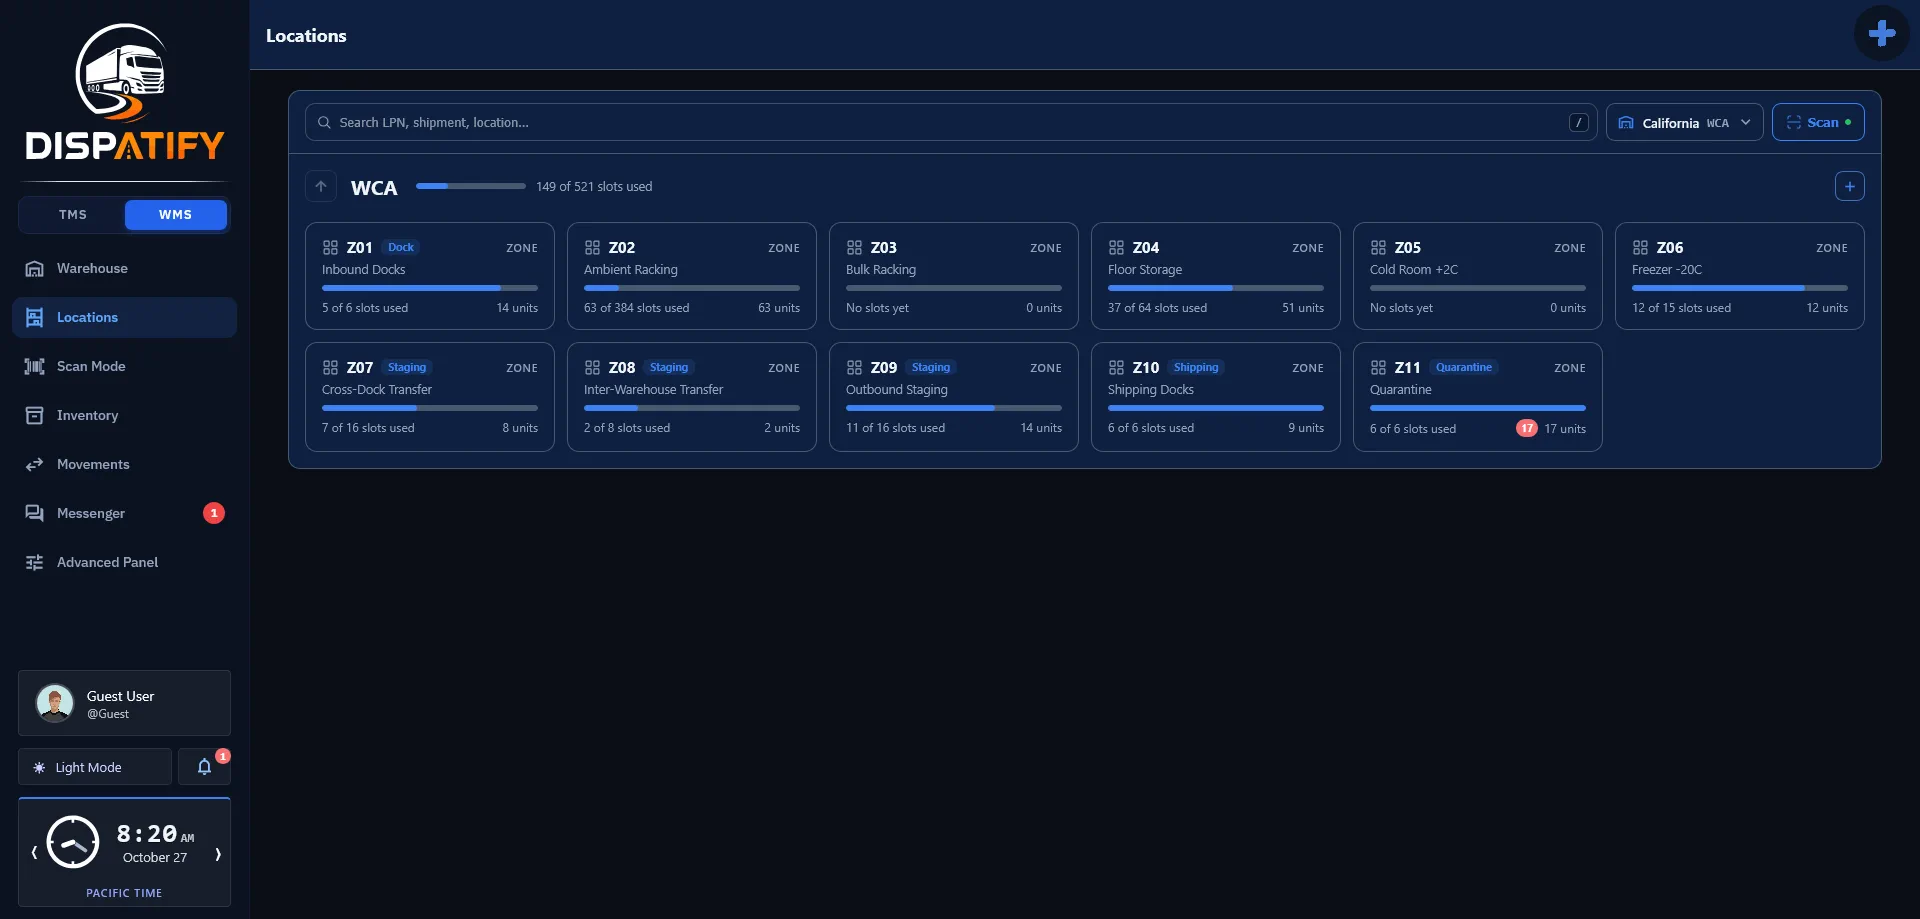This screenshot has width=1920, height=919.
Task: Click Messenger red unread badge
Action: (x=214, y=513)
